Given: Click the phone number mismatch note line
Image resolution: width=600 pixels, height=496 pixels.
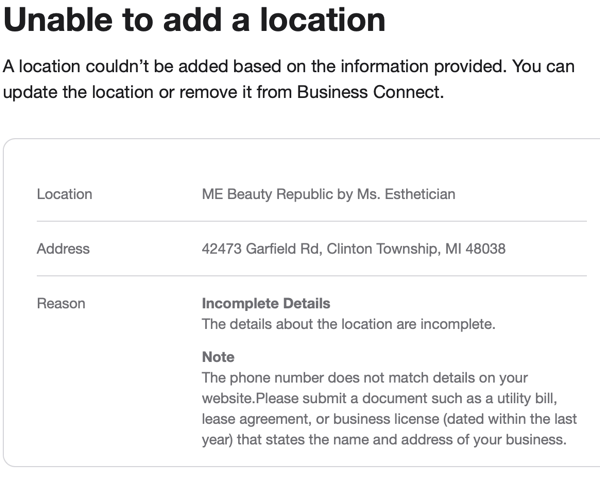Looking at the screenshot, I should [365, 378].
